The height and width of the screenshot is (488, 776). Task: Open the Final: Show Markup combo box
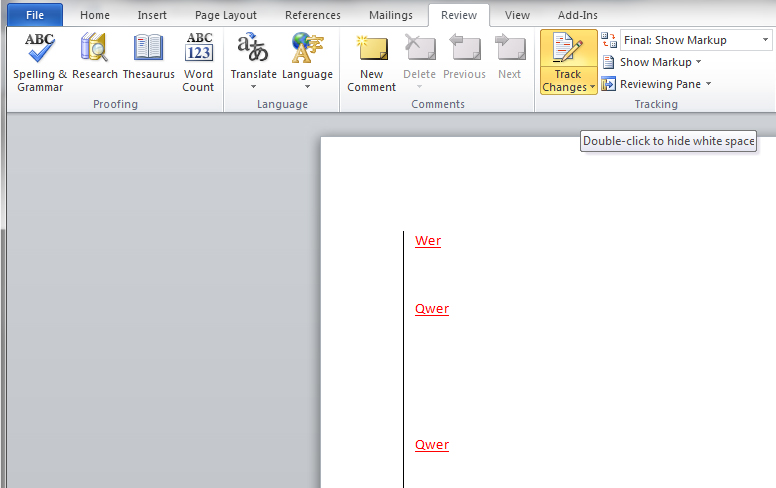pyautogui.click(x=696, y=40)
